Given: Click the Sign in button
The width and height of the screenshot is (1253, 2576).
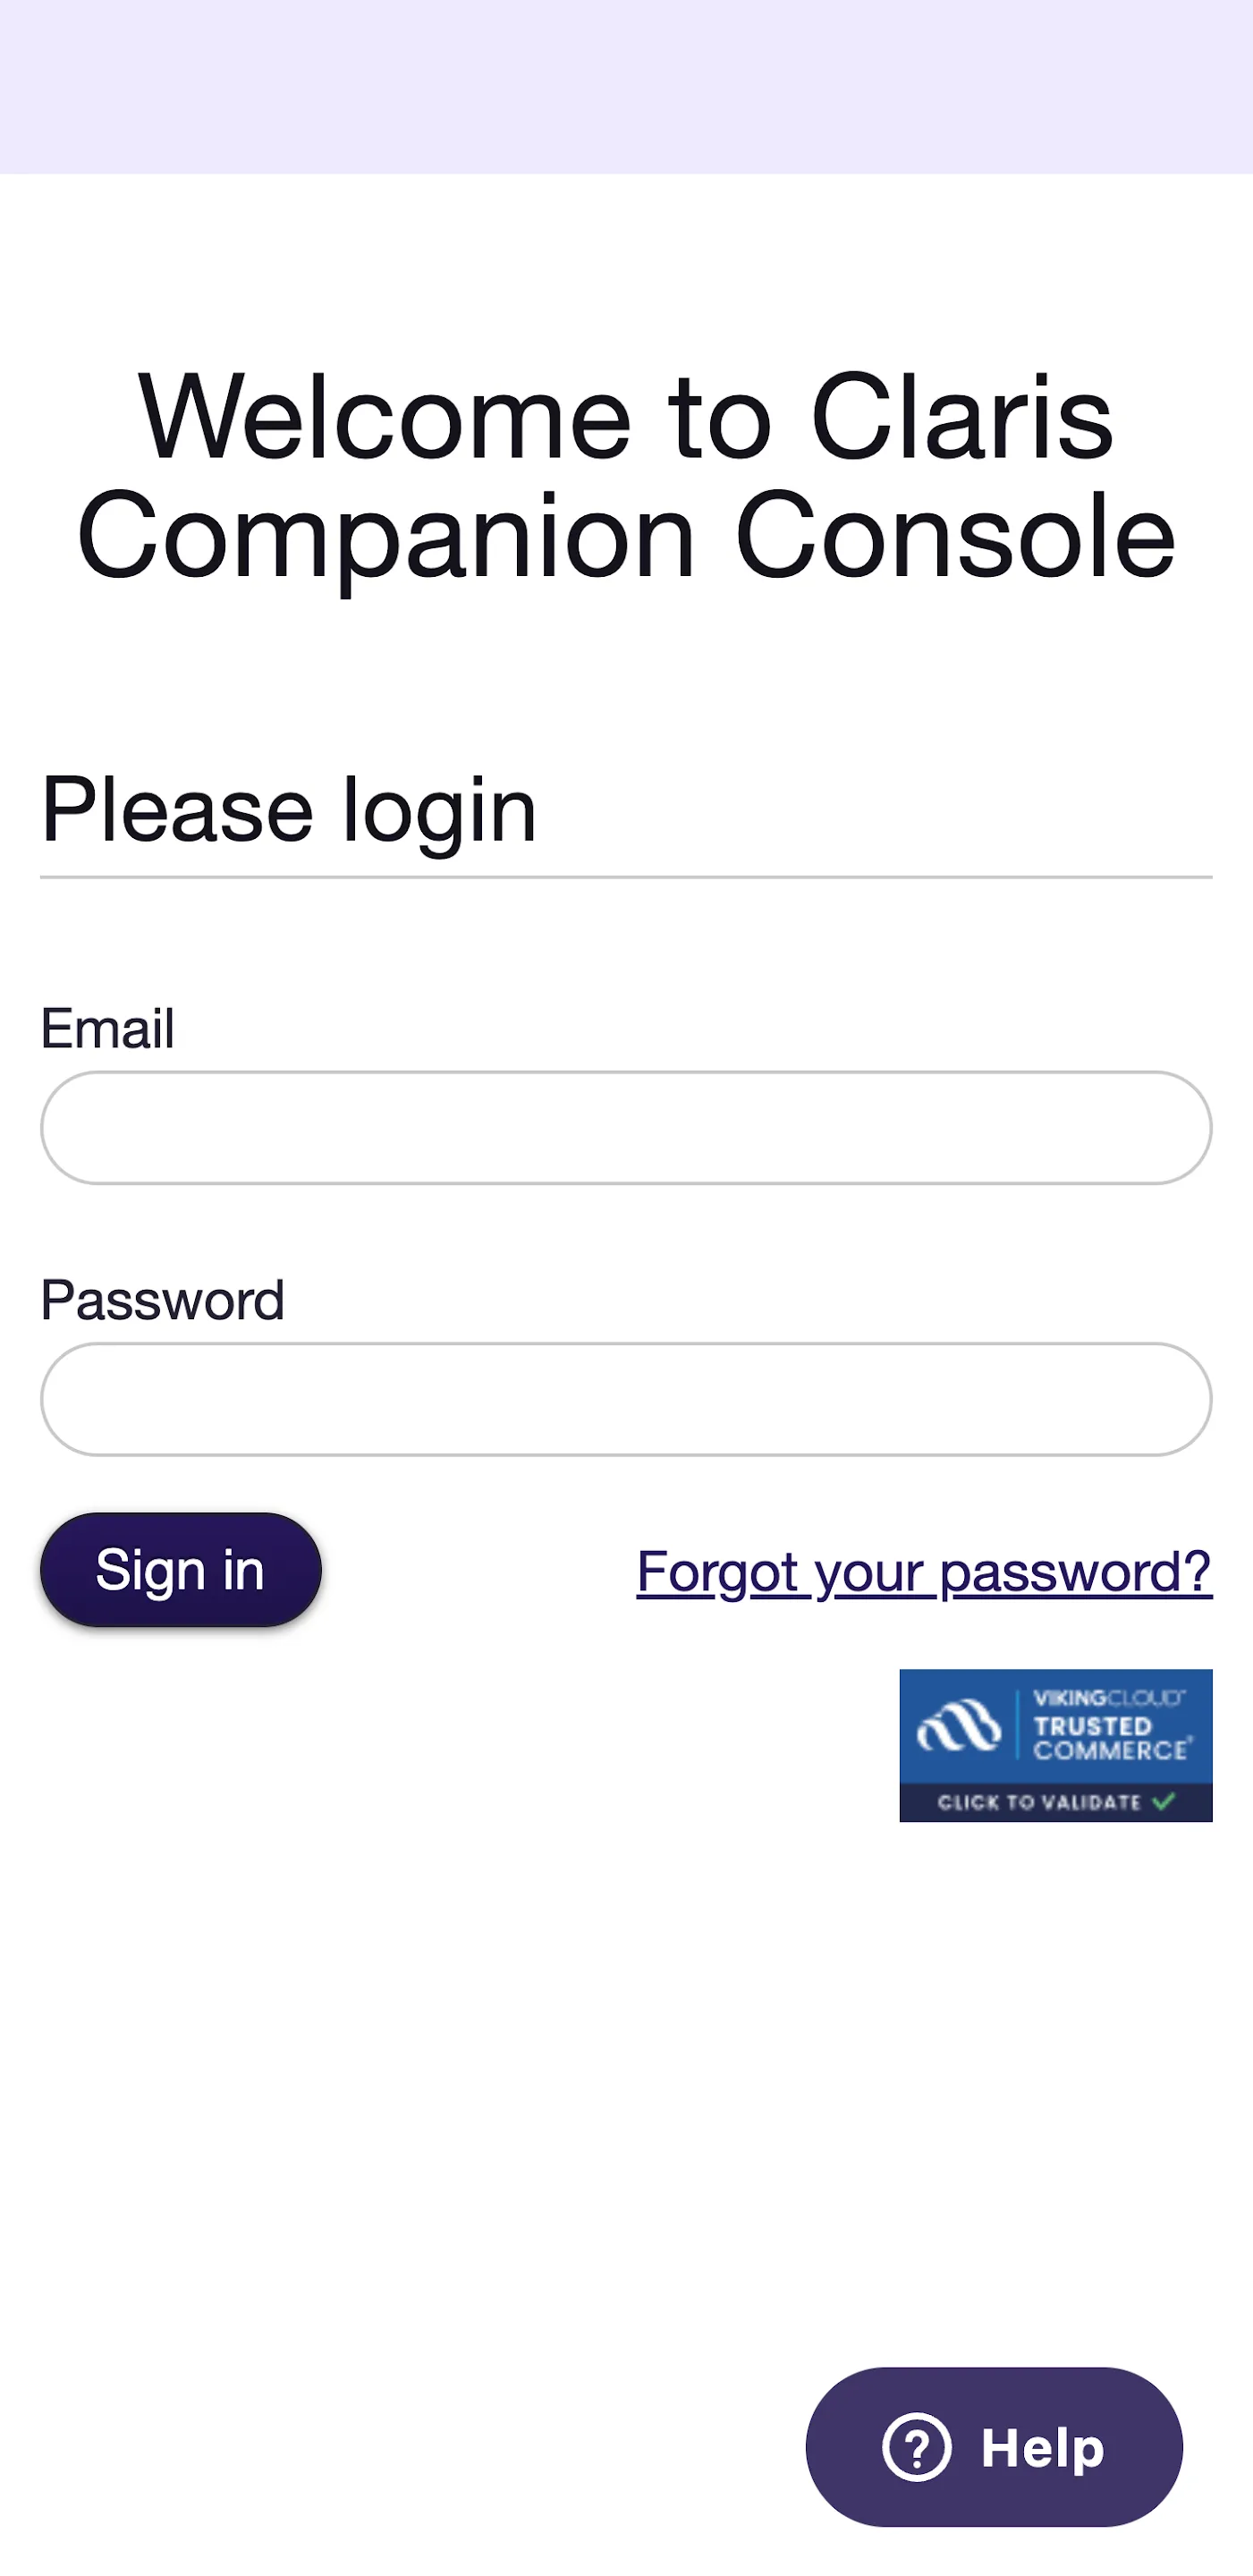Looking at the screenshot, I should 181,1569.
